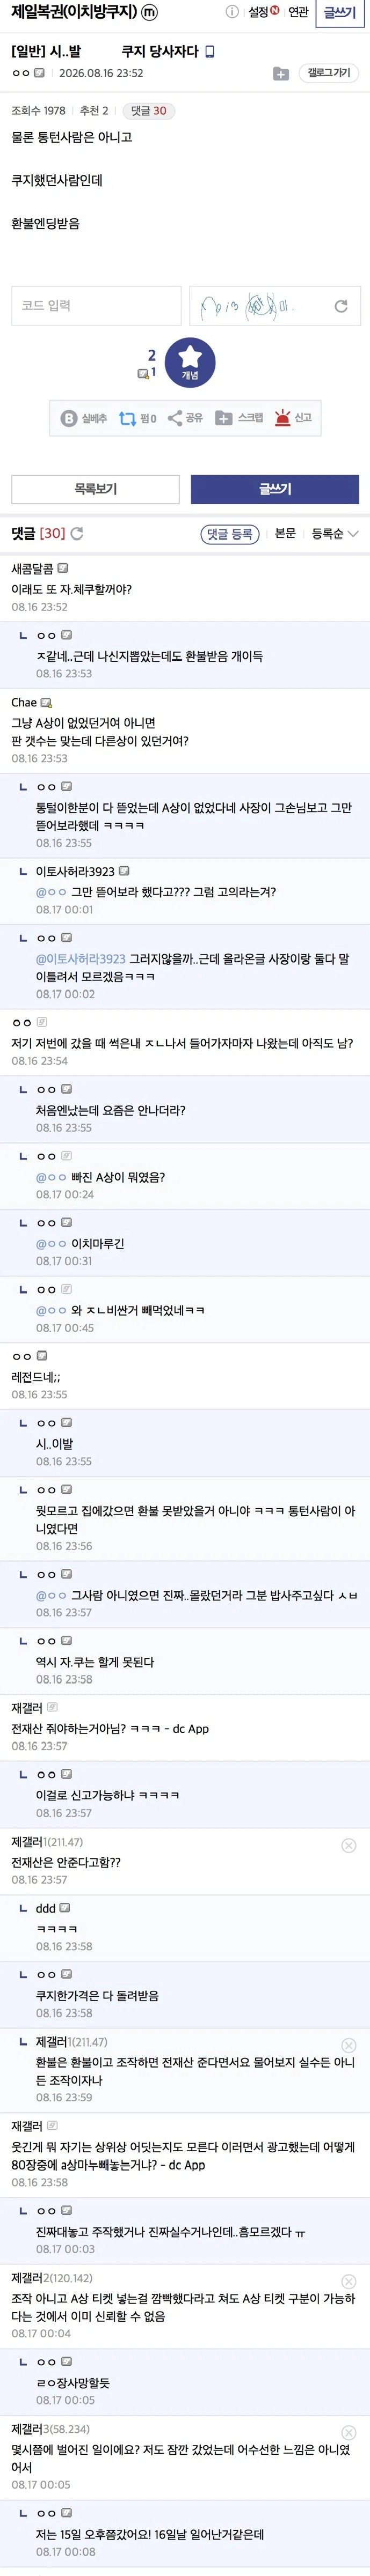
Task: Visit author page via 갤로그가기
Action: tap(329, 73)
